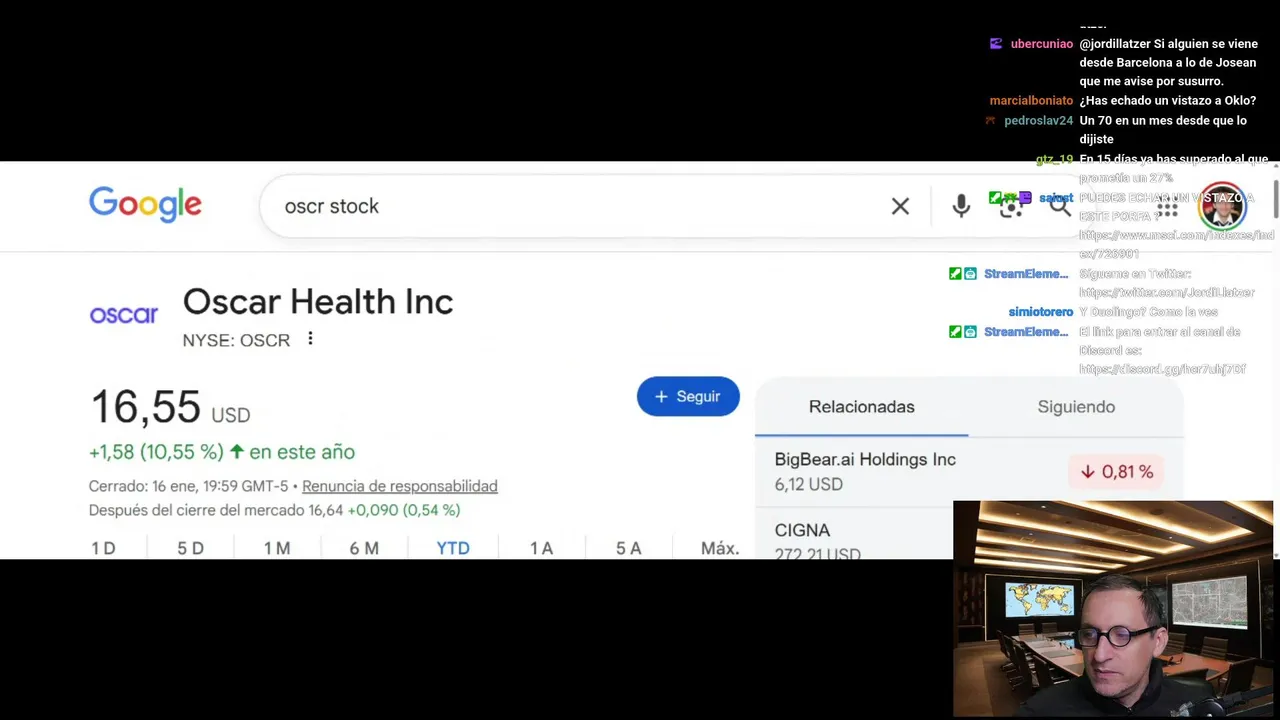Click the Oscar company logo
The width and height of the screenshot is (1280, 720).
pyautogui.click(x=124, y=315)
